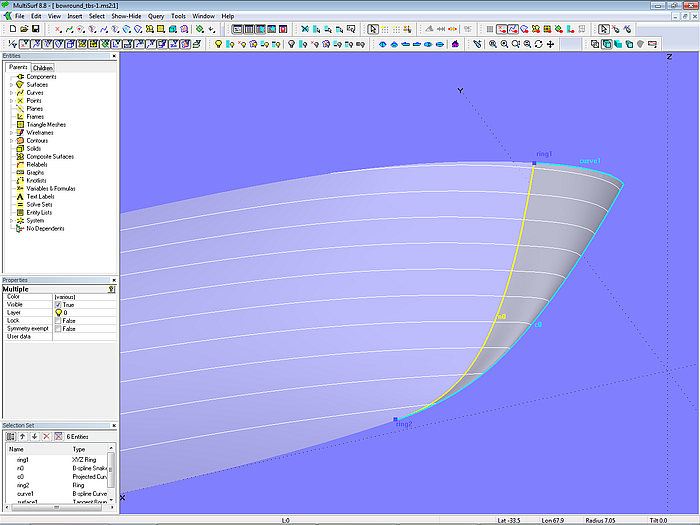
Task: Check the Symmetry exempt checkbox
Action: pos(58,328)
